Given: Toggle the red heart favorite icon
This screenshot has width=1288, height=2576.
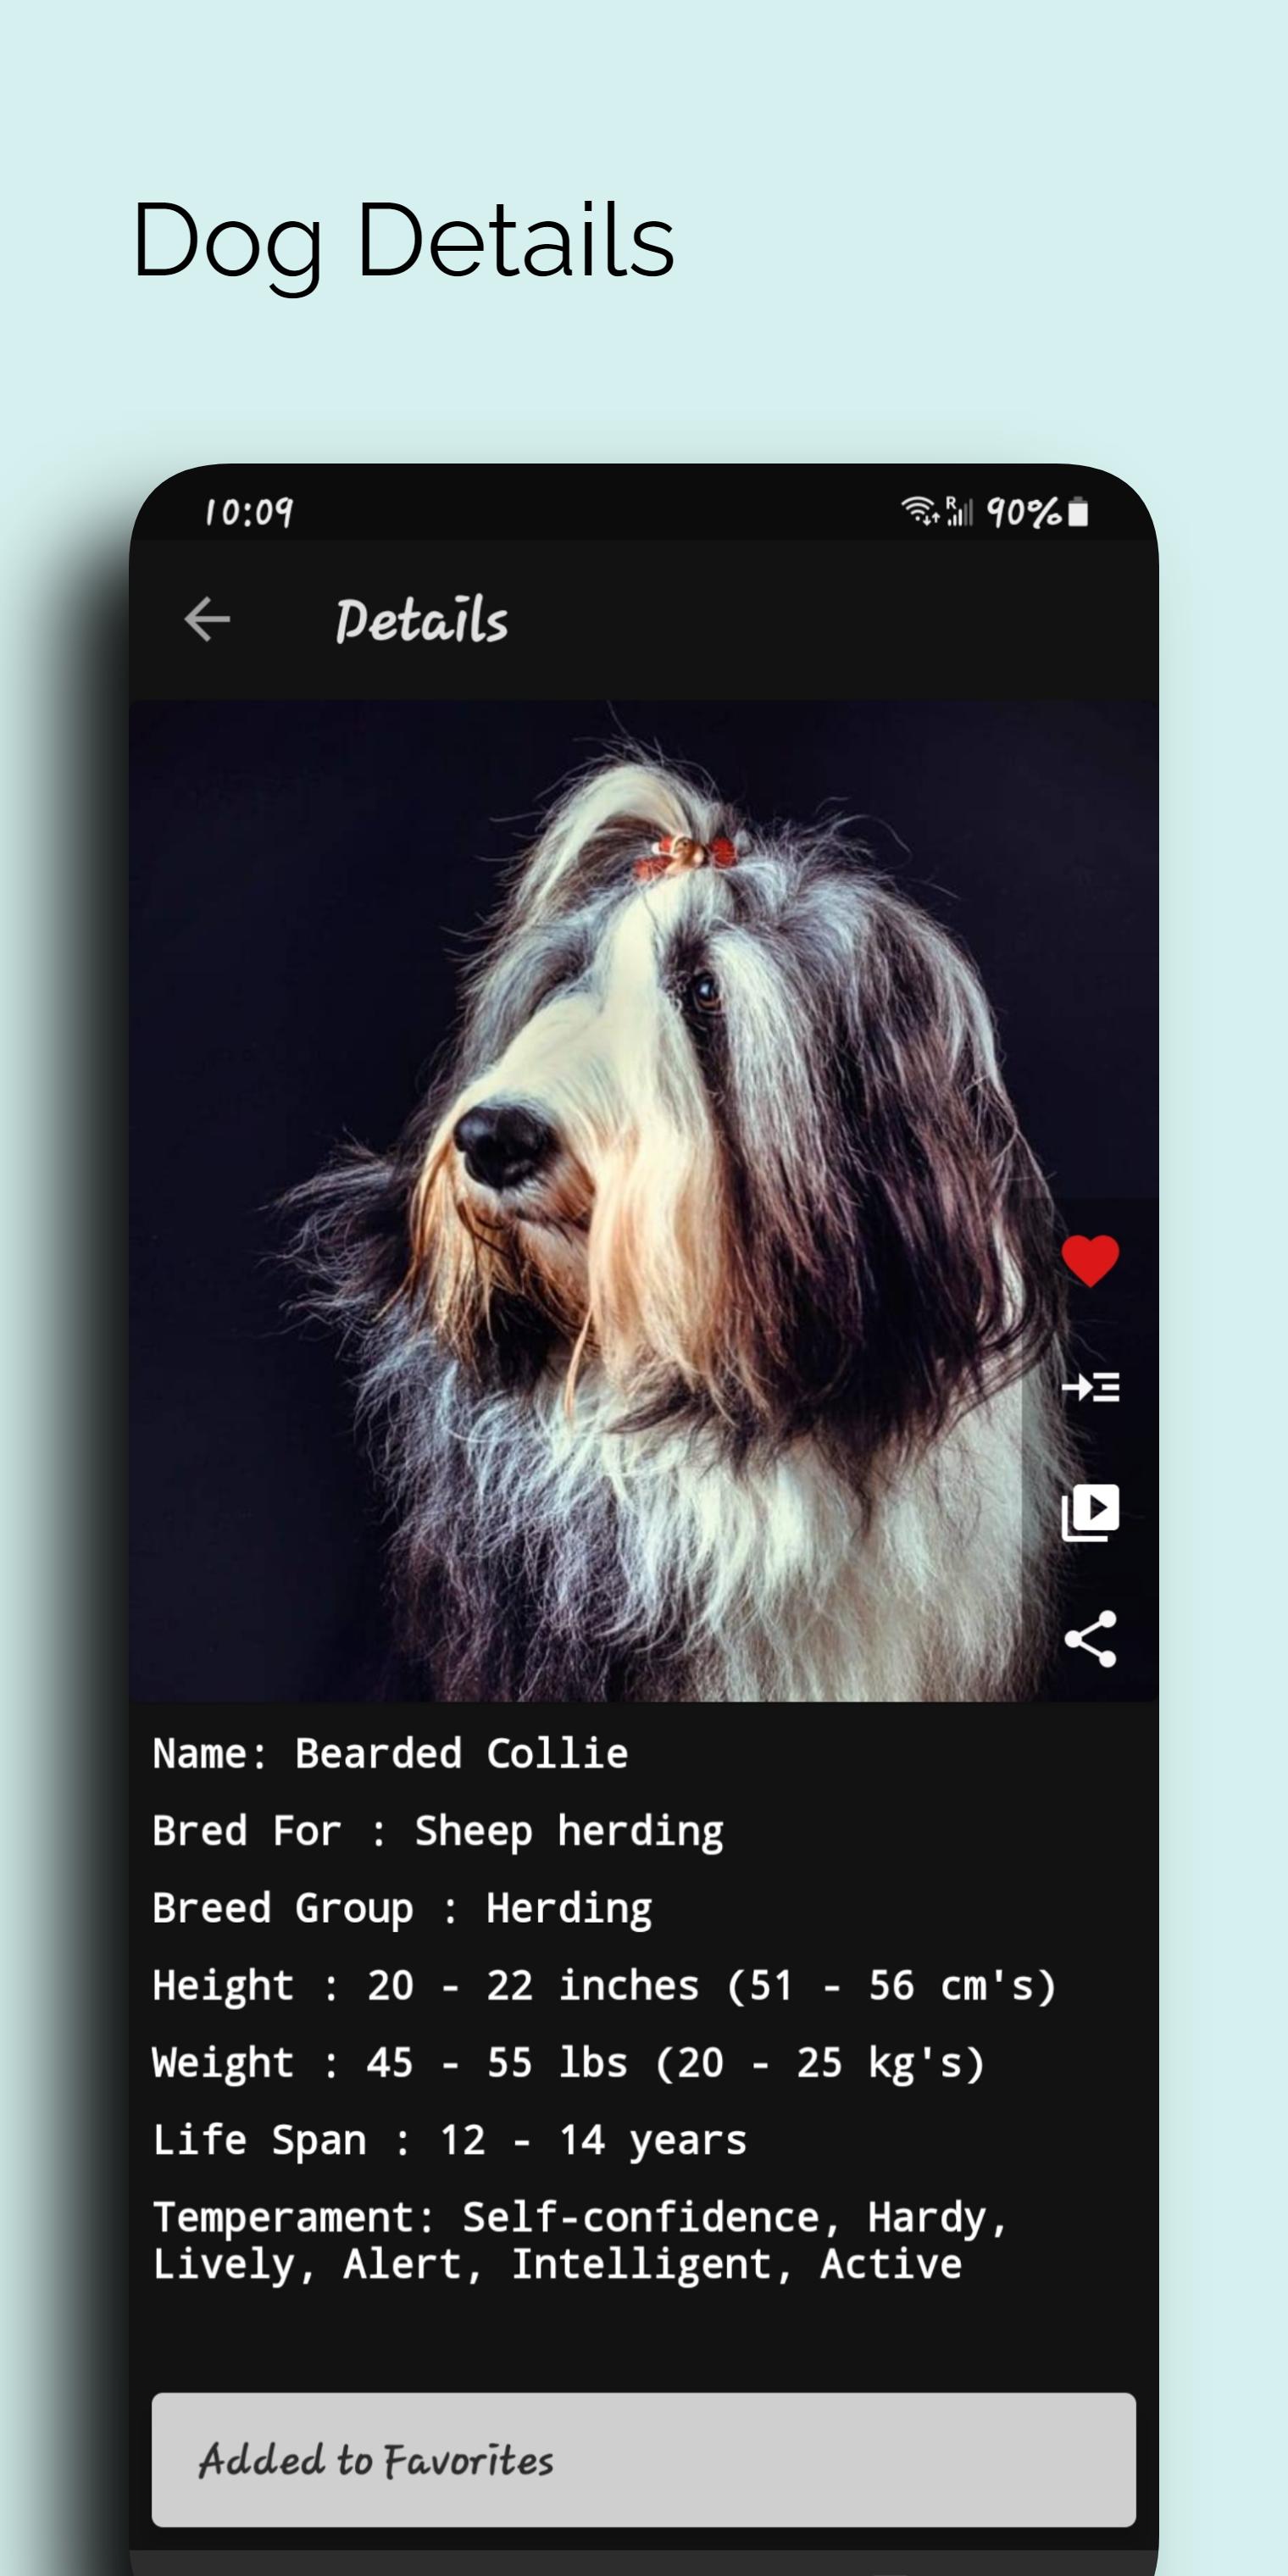Looking at the screenshot, I should (1090, 1260).
